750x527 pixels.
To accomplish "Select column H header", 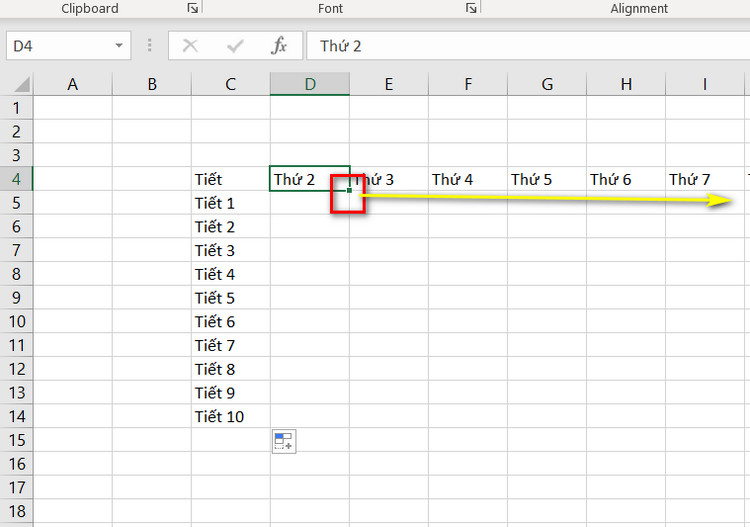I will click(626, 84).
